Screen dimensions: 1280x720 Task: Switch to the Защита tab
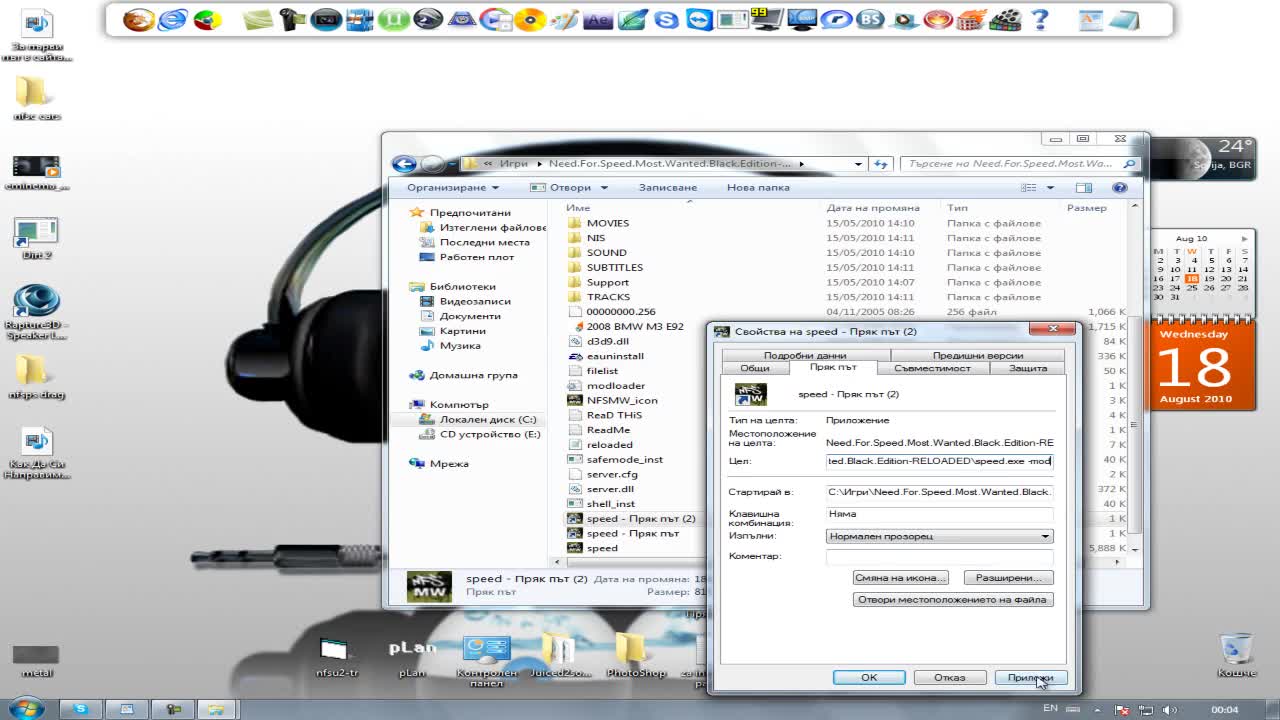[1028, 368]
